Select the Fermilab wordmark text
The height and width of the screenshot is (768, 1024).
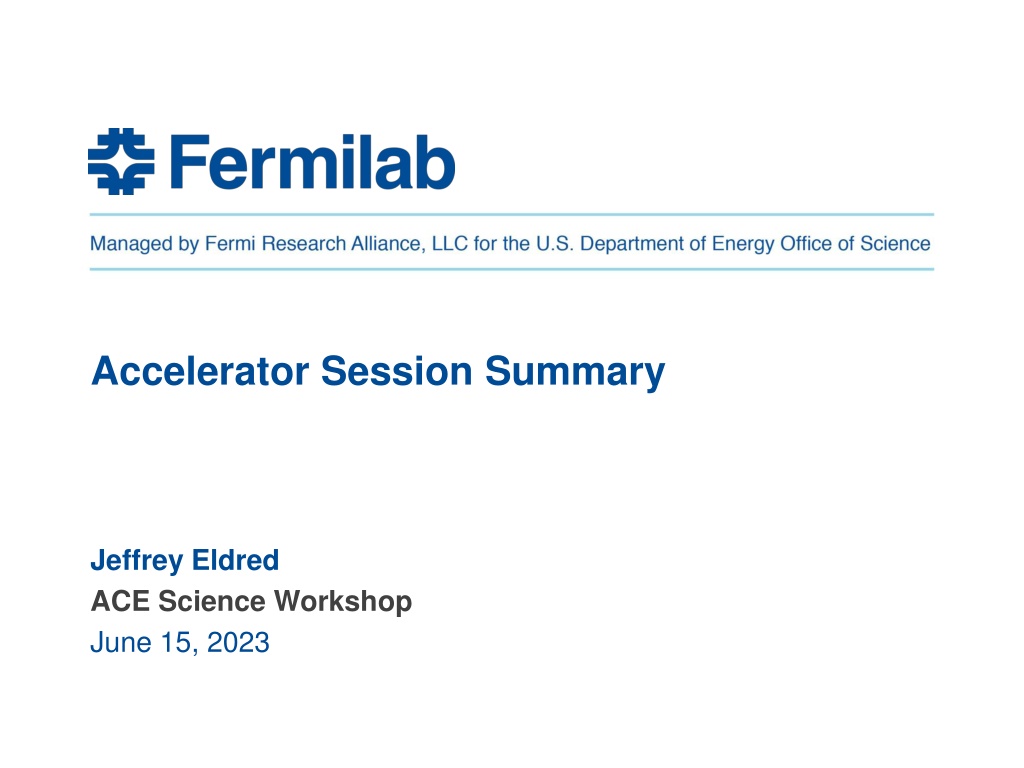[x=312, y=162]
